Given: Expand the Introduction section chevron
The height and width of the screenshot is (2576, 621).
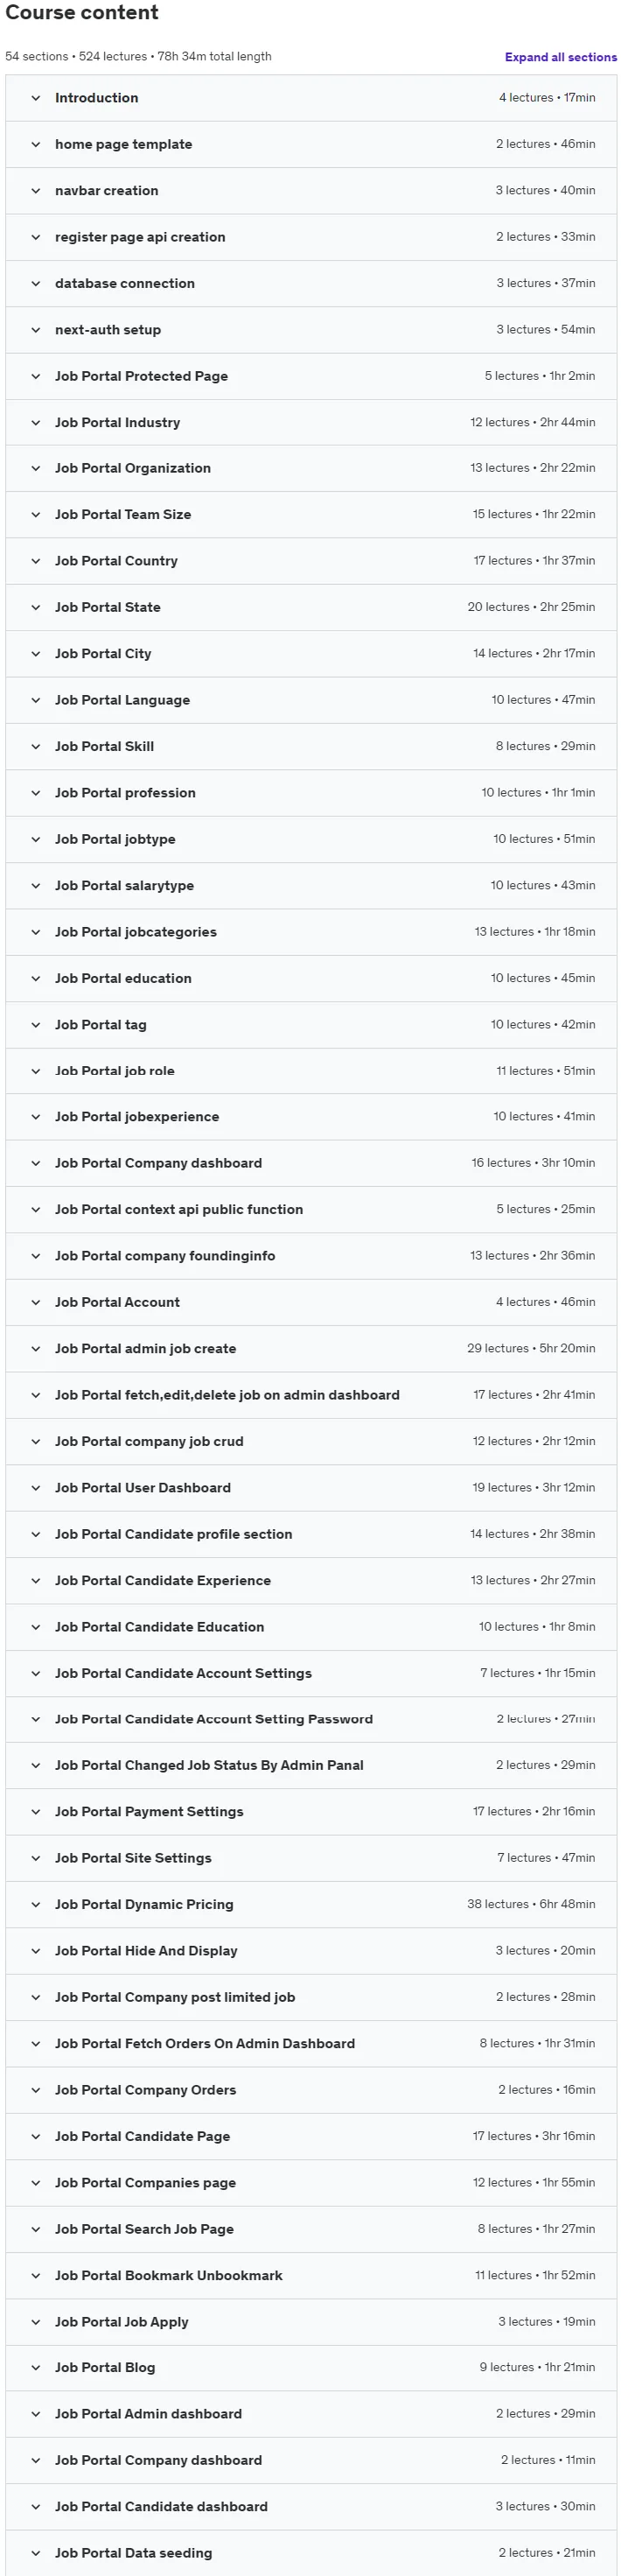Looking at the screenshot, I should 36,98.
